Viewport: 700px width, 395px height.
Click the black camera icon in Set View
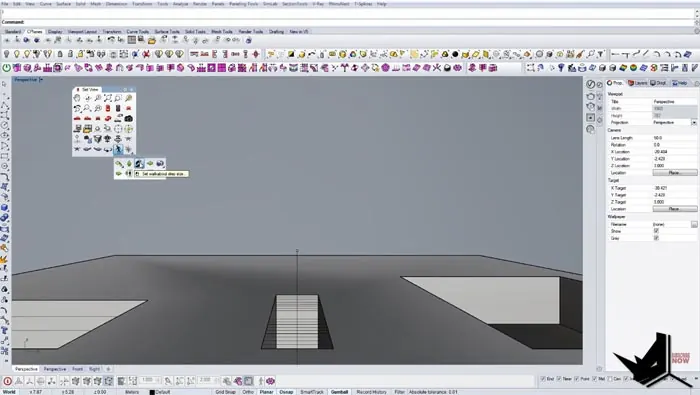(x=129, y=118)
